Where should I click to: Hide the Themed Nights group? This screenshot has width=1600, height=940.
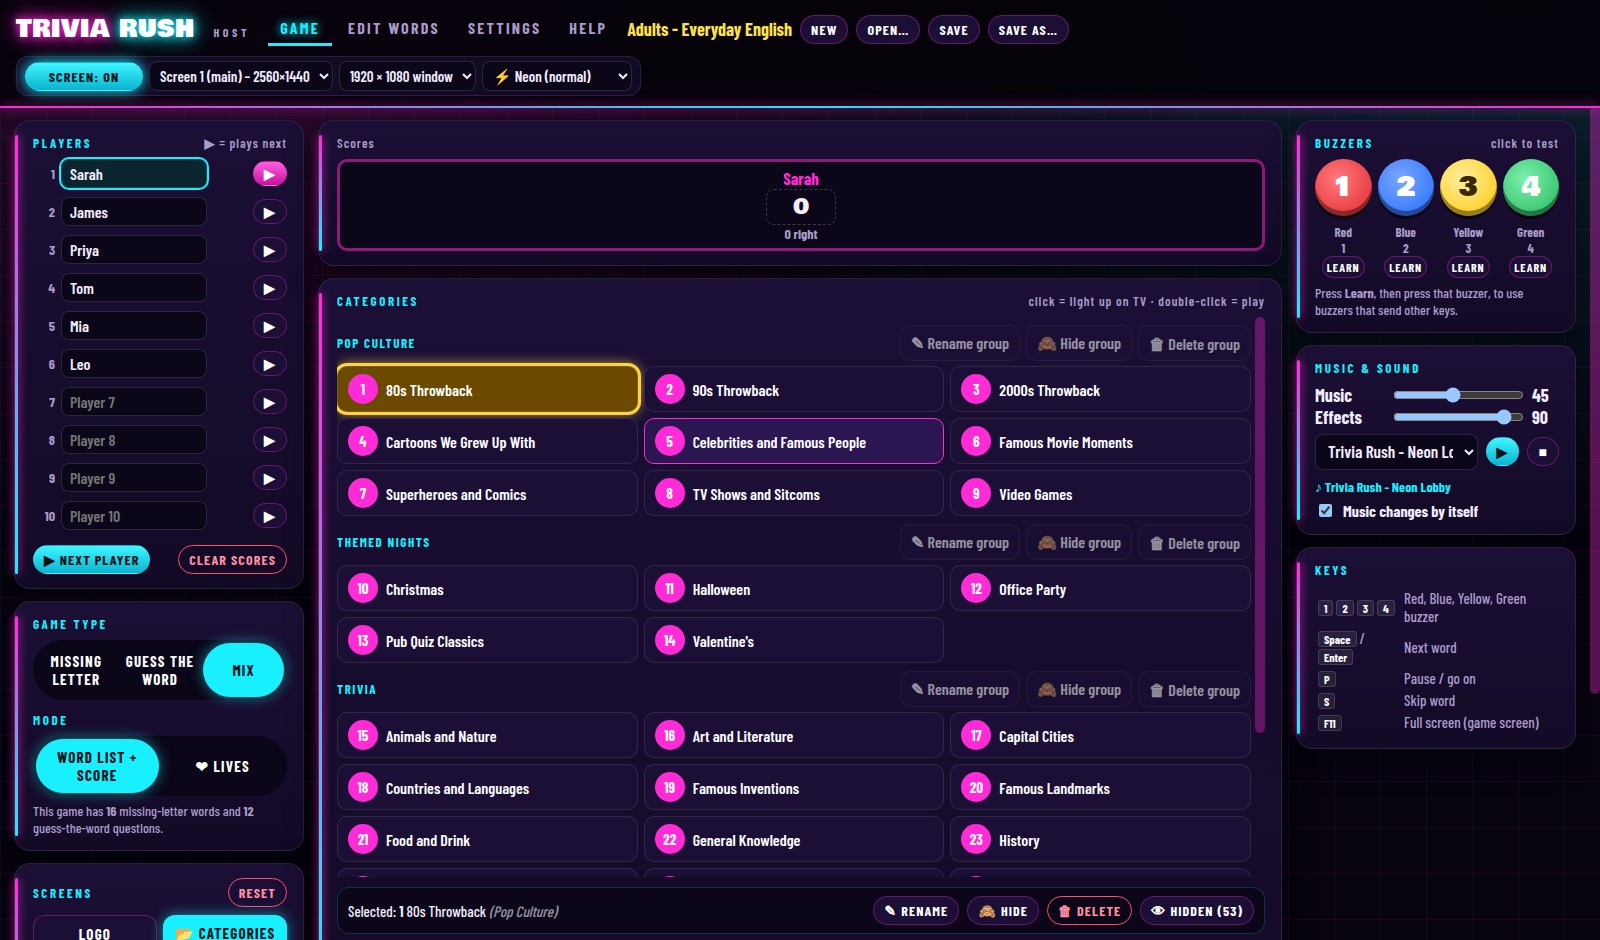[x=1079, y=543]
